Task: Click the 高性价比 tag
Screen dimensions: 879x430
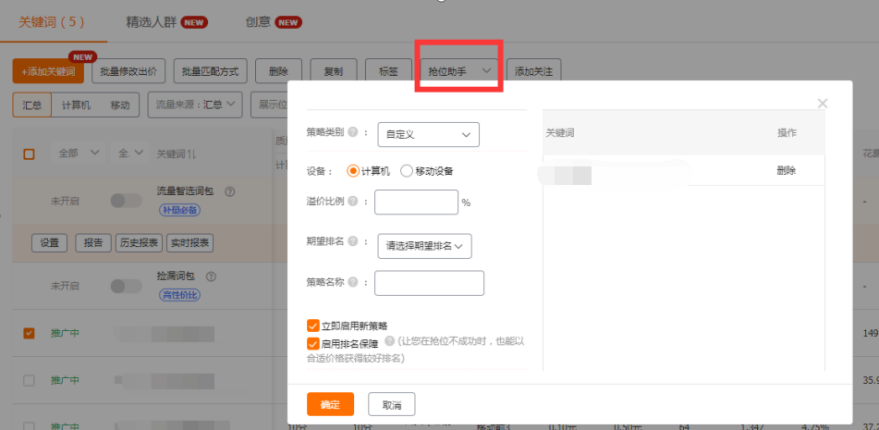Action: [x=179, y=295]
